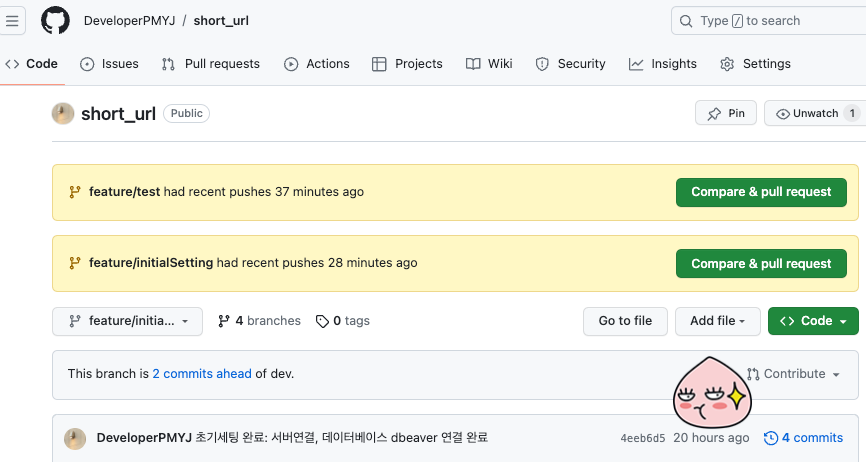
Task: Click the short_url repository title
Action: coord(118,114)
